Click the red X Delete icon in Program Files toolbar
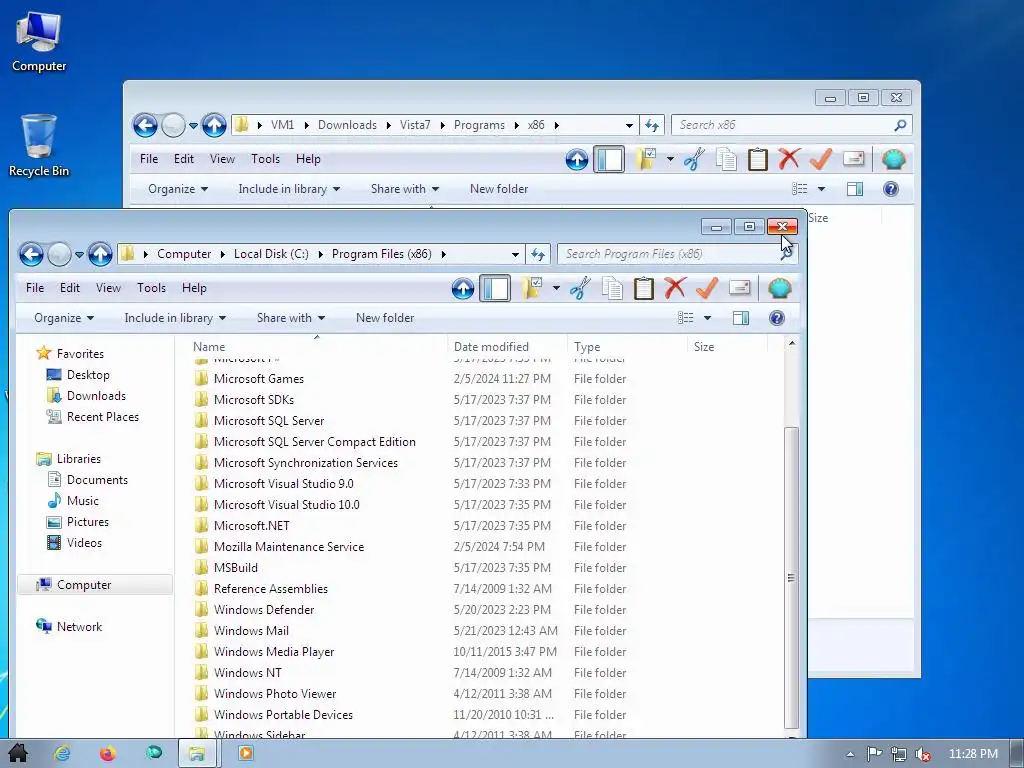Screen dimensions: 1024x768 click(x=675, y=288)
